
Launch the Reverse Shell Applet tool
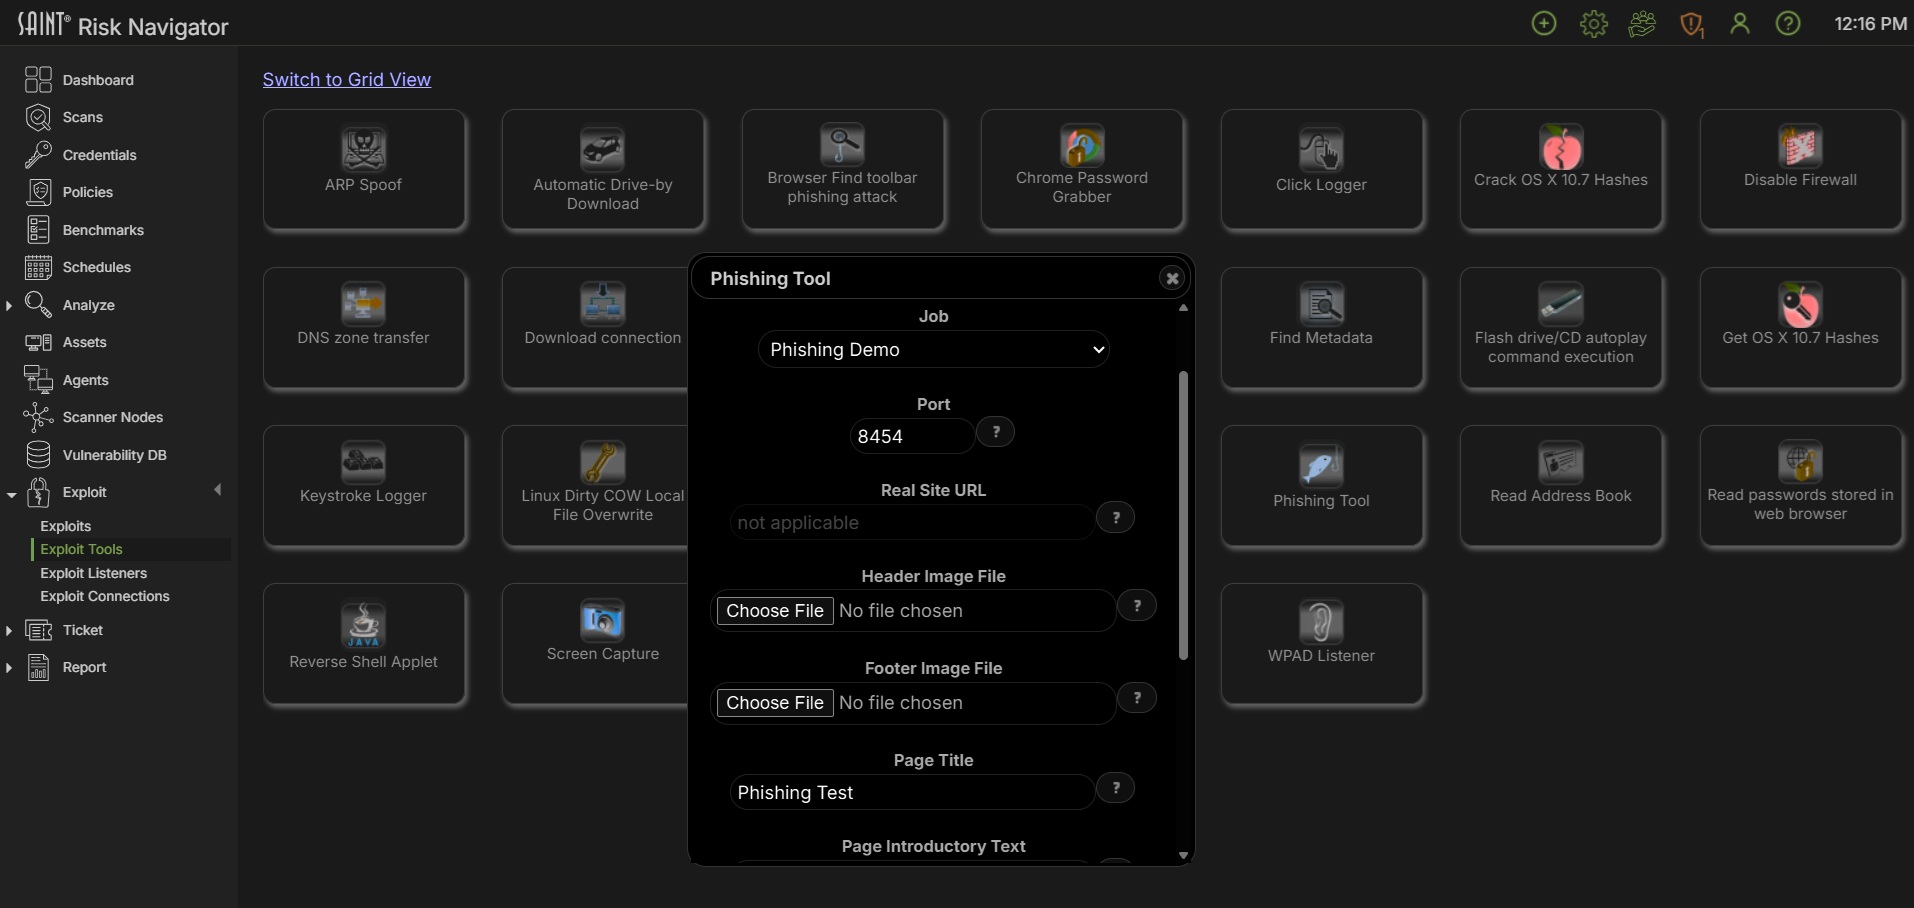(x=364, y=643)
